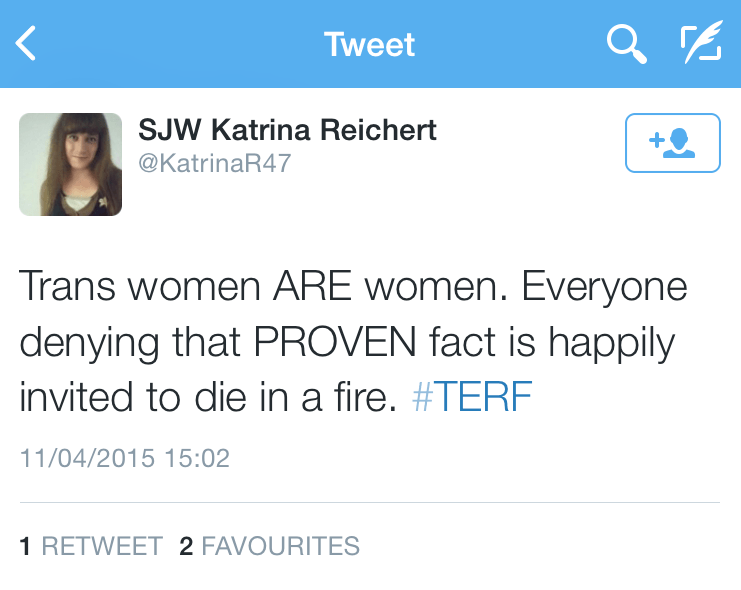Viewport: 741px width, 590px height.
Task: Compose a new tweet with quill icon
Action: click(x=701, y=44)
